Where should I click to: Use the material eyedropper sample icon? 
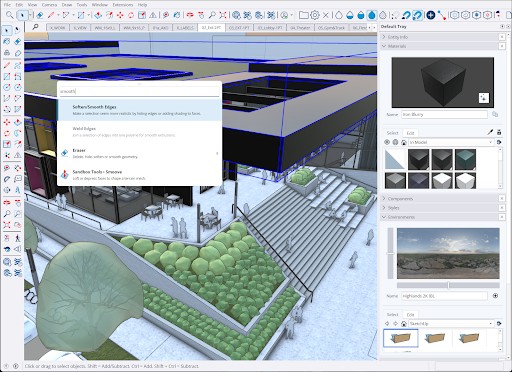coord(490,132)
